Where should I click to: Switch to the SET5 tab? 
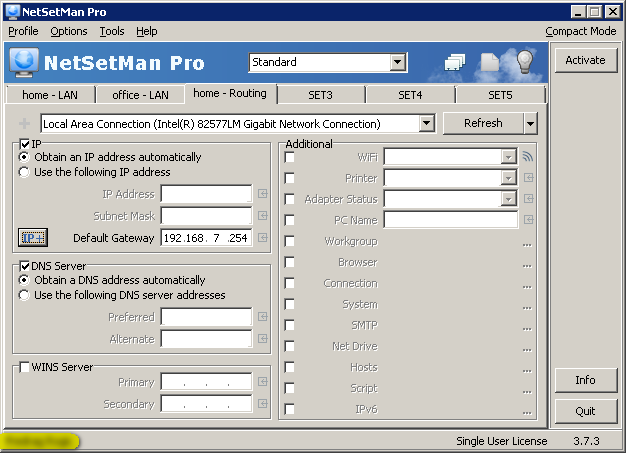500,95
